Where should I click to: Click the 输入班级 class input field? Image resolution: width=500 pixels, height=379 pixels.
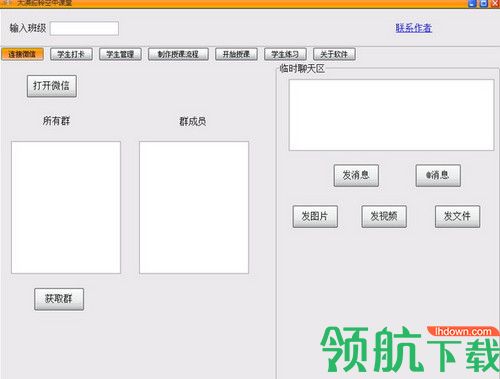84,28
